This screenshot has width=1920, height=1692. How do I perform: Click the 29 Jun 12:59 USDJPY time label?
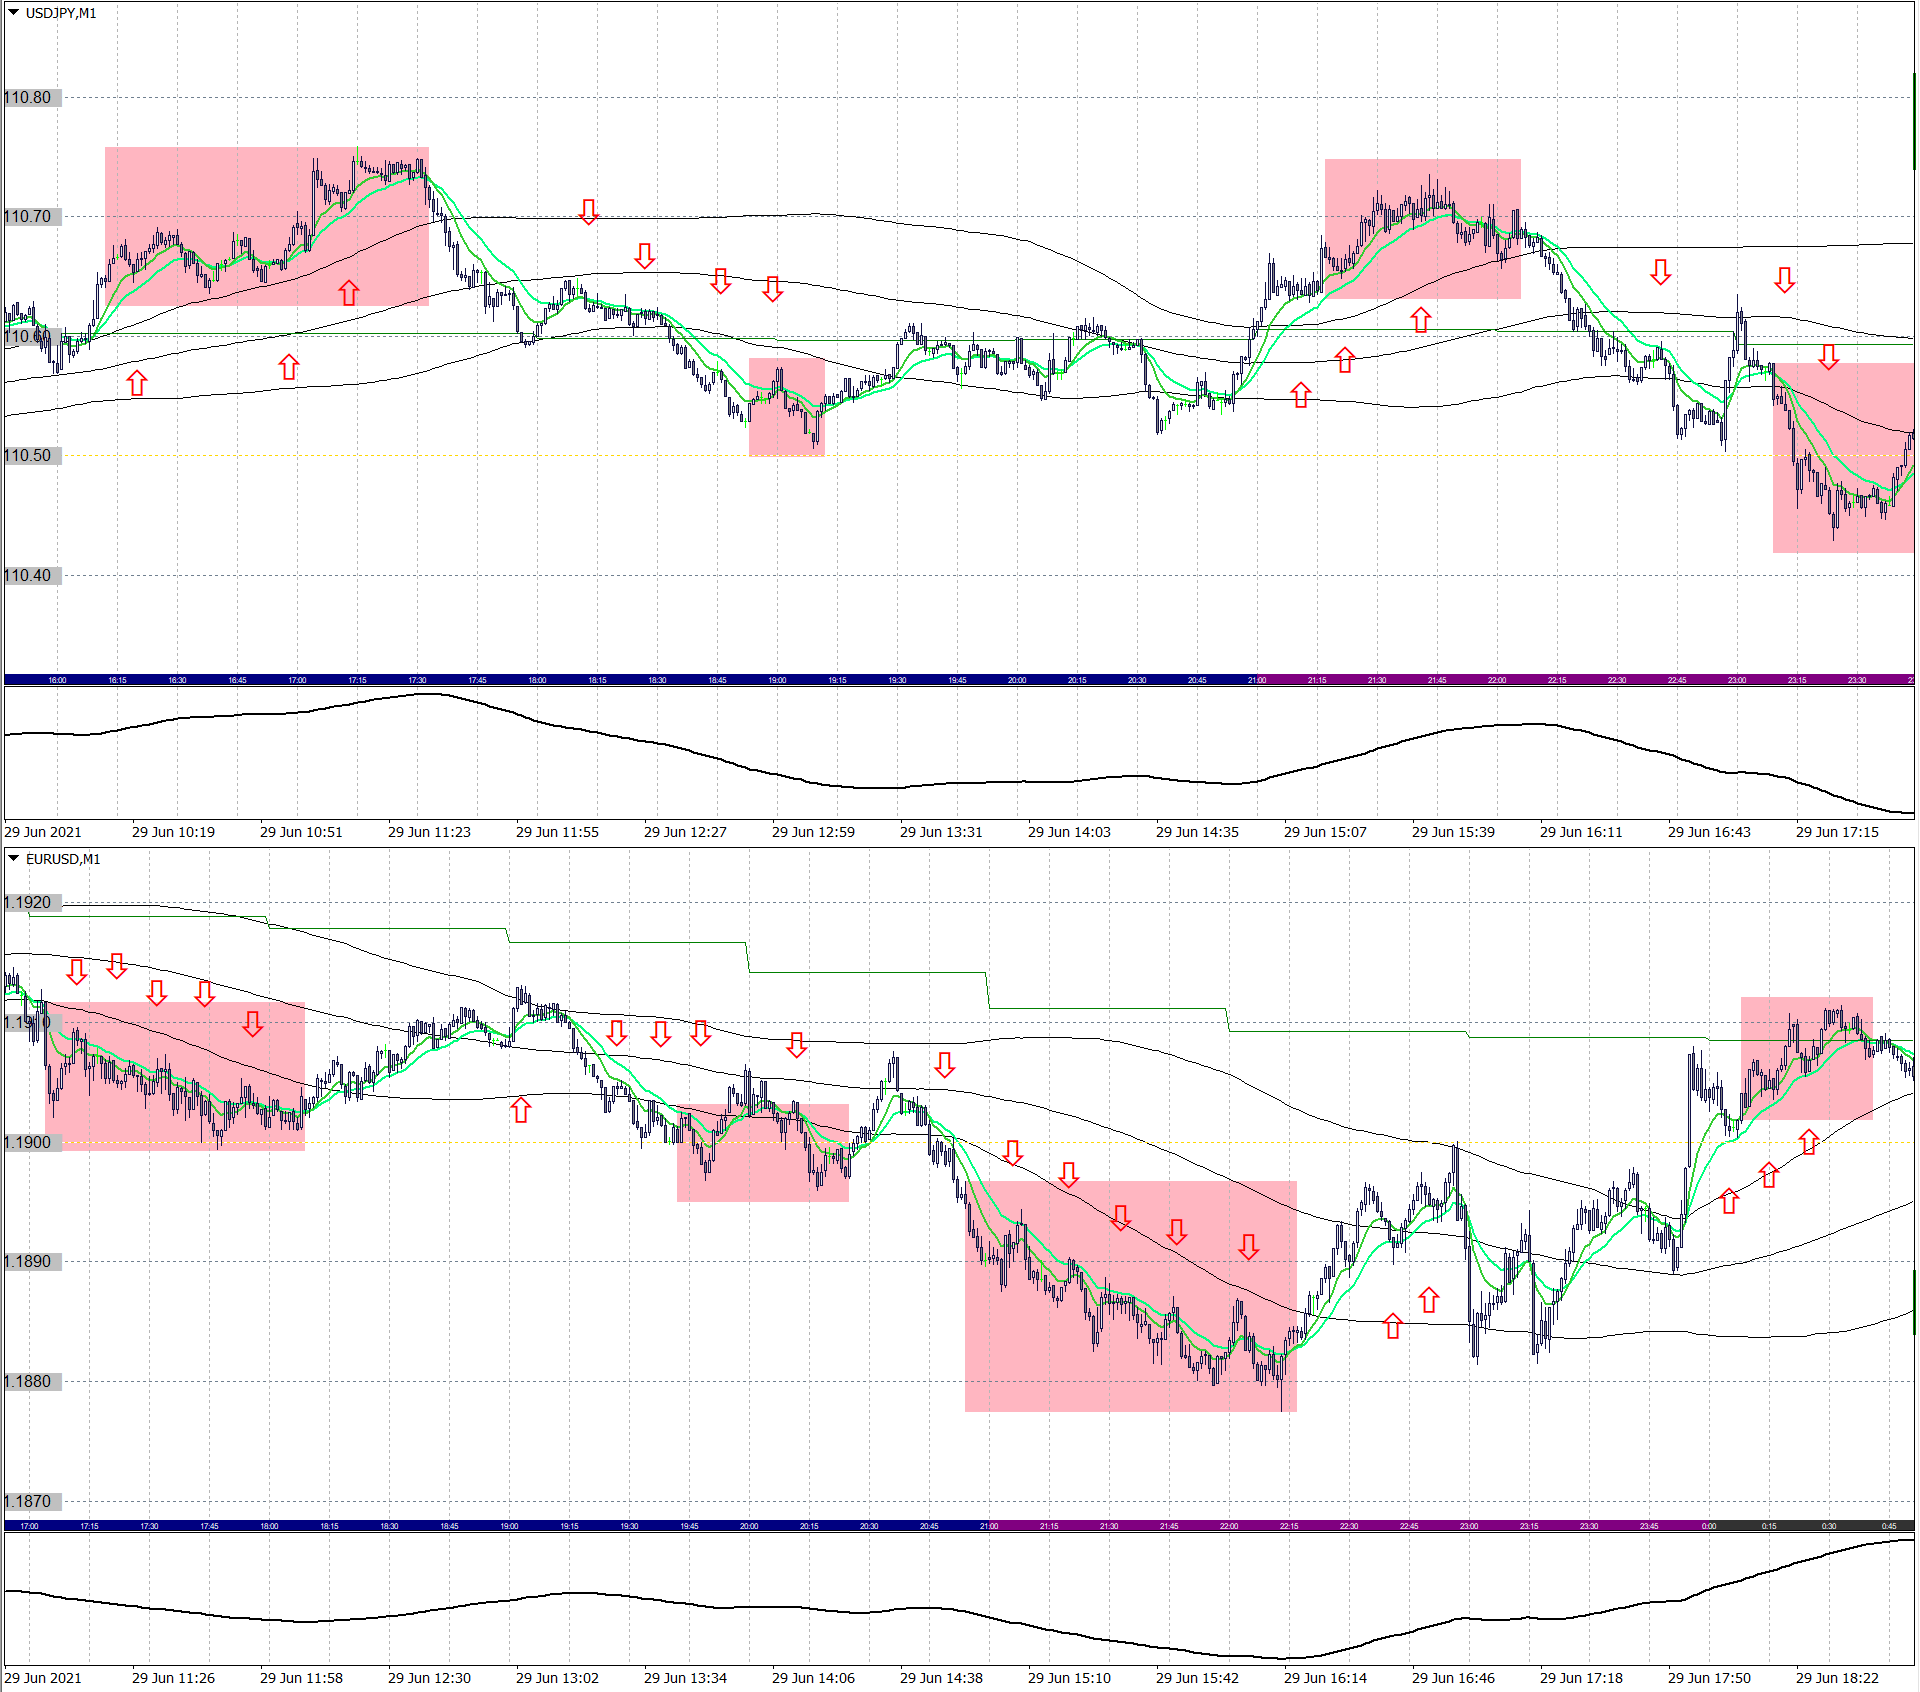point(813,832)
